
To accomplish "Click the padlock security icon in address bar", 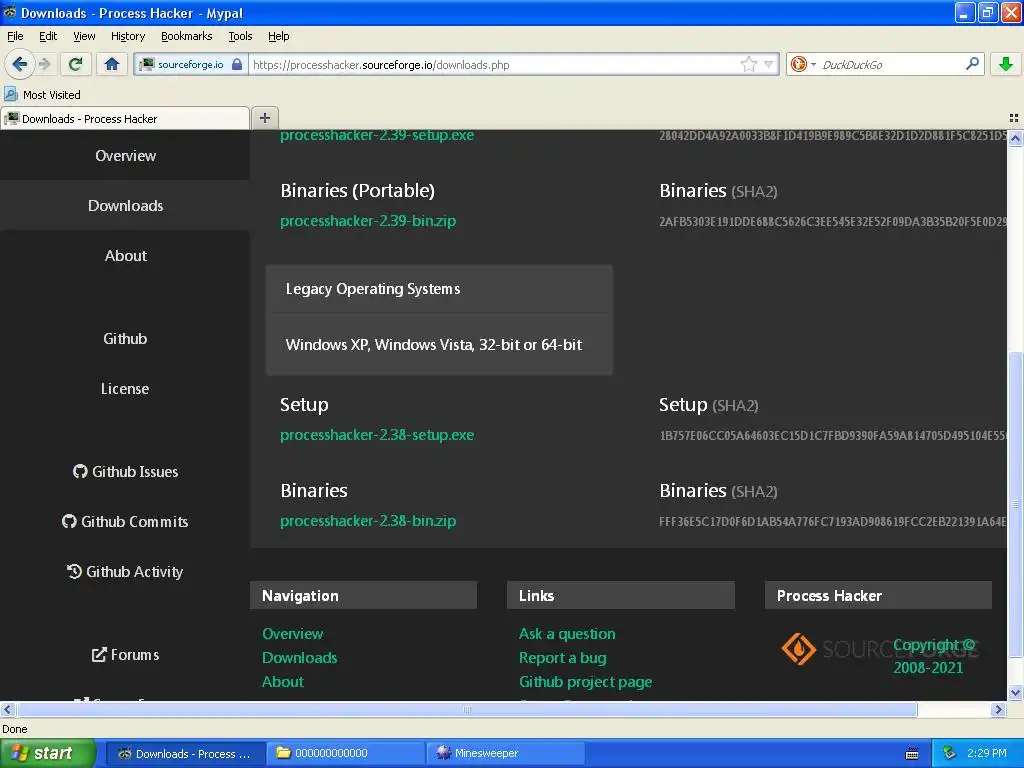I will coord(237,64).
